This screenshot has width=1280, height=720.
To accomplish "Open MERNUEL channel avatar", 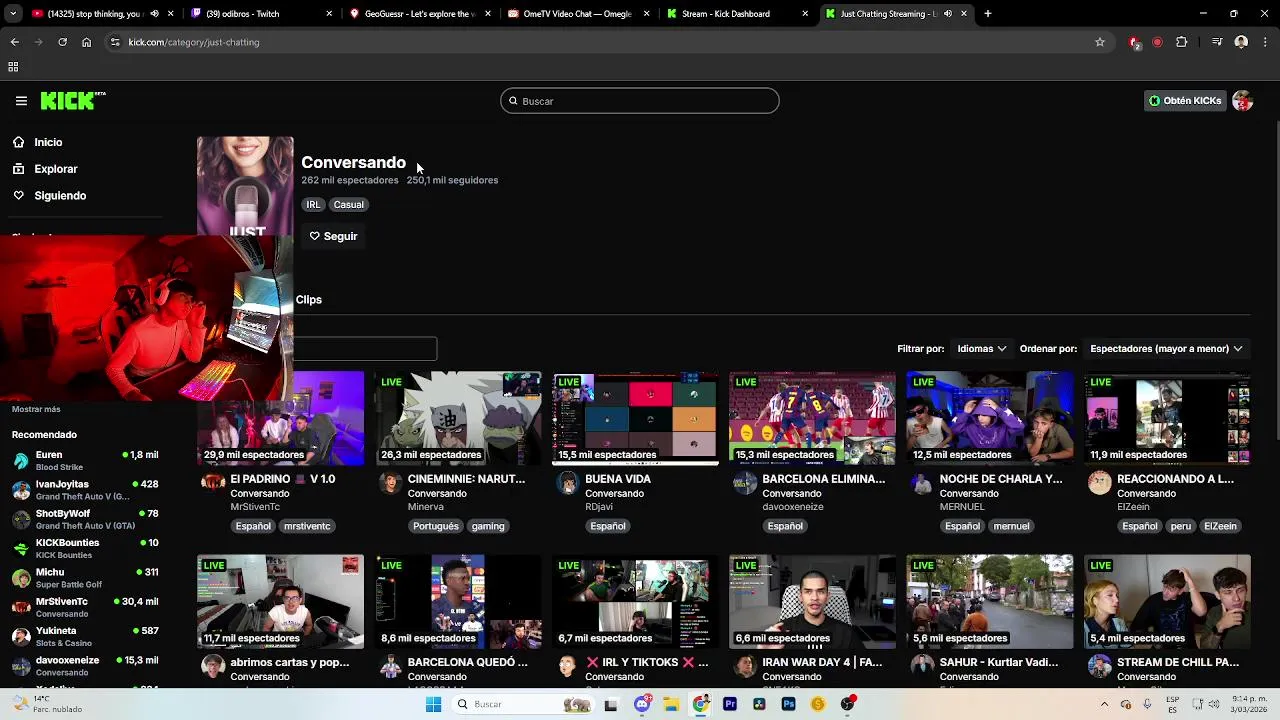I will pos(922,484).
